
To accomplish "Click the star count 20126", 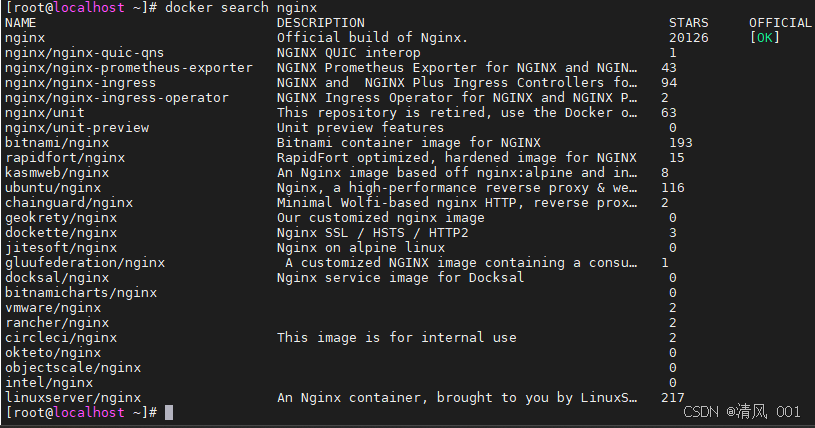I will (x=689, y=38).
